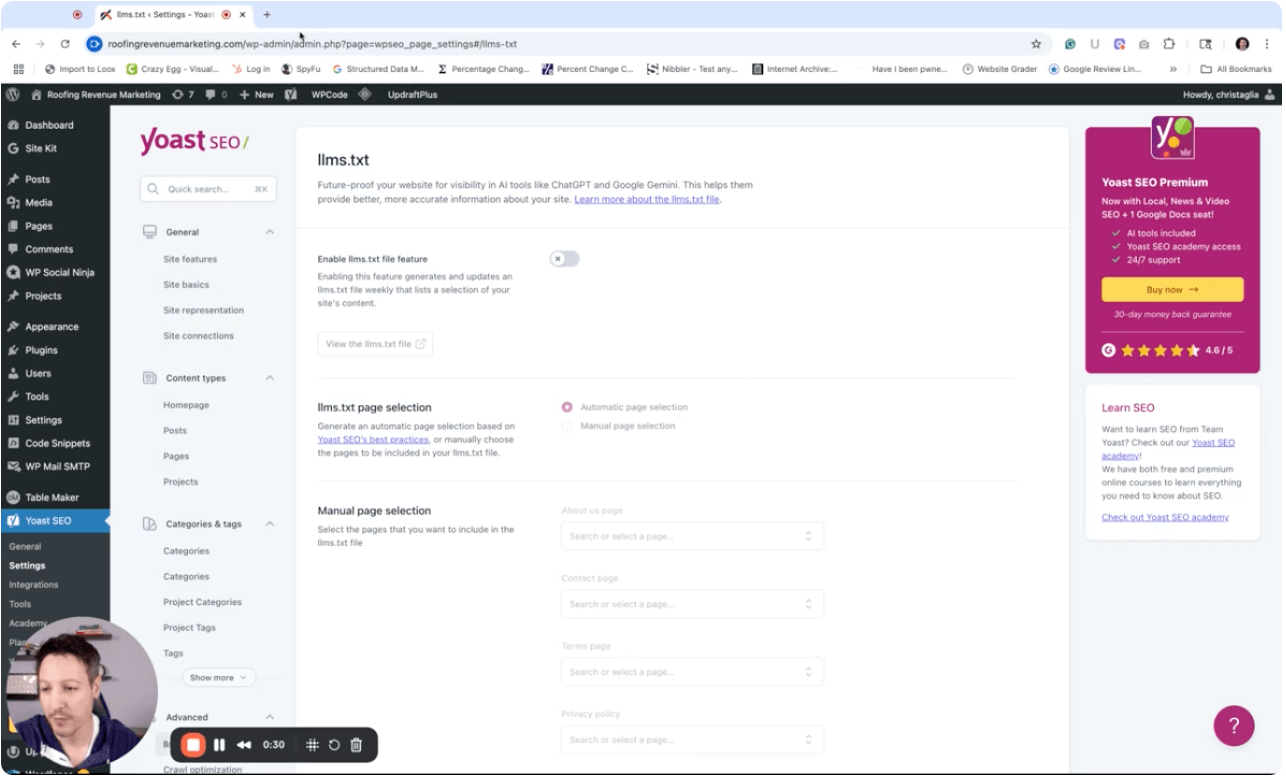The image size is (1286, 777).
Task: Click the Buy now button for Yoast Premium
Action: 1171,289
